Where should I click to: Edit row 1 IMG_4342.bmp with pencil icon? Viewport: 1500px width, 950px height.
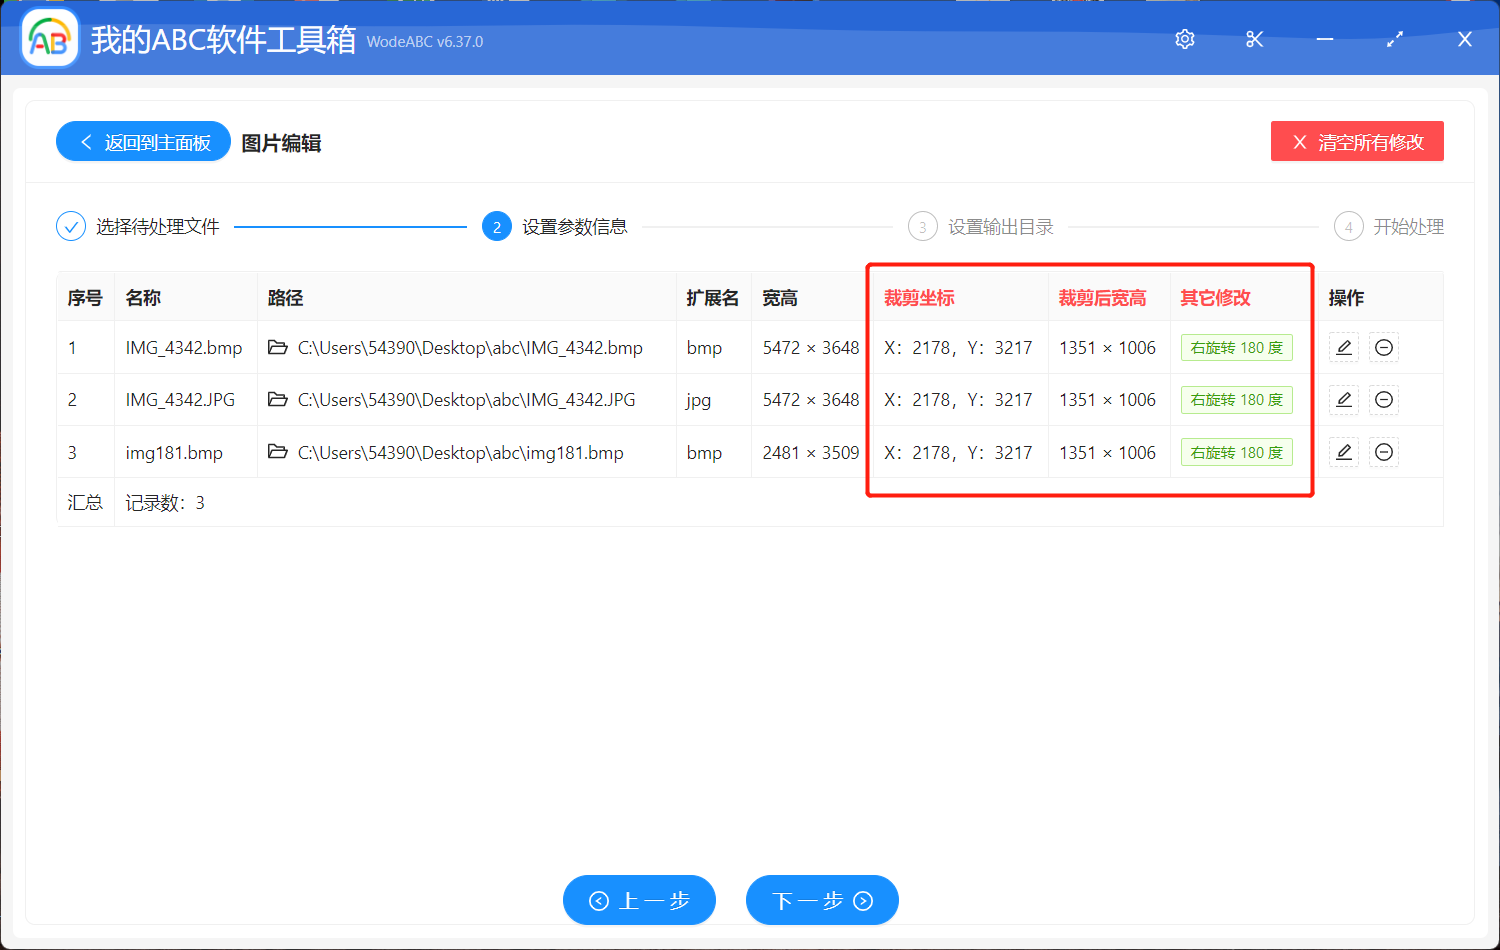point(1344,348)
